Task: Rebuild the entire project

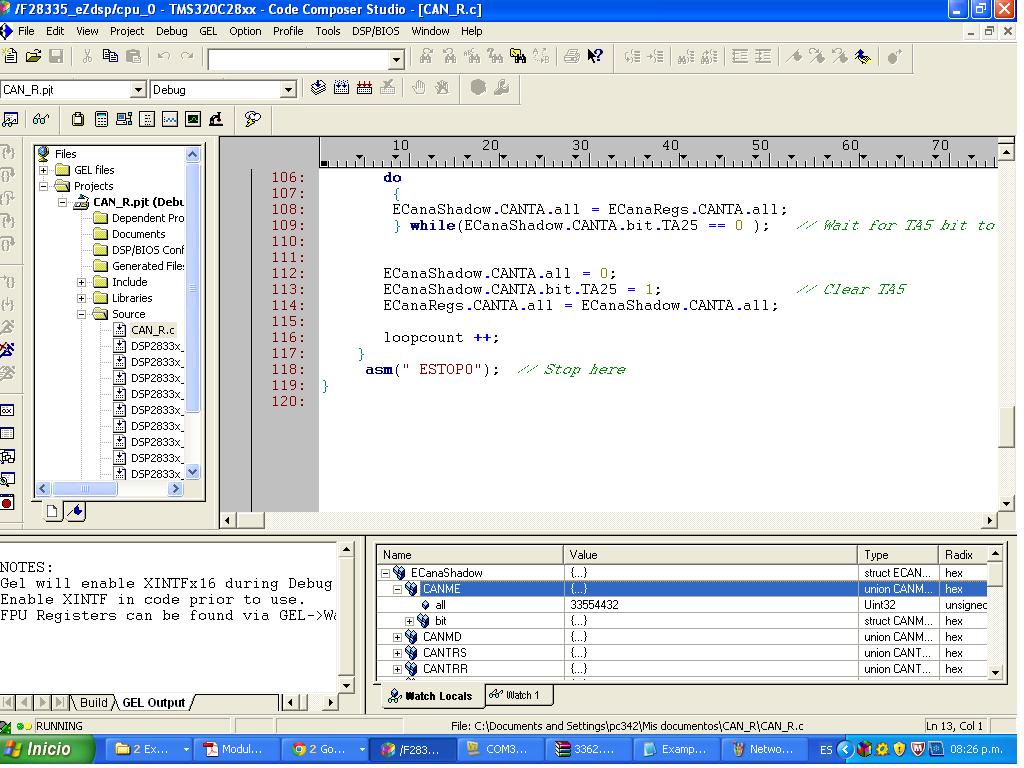Action: [x=364, y=88]
